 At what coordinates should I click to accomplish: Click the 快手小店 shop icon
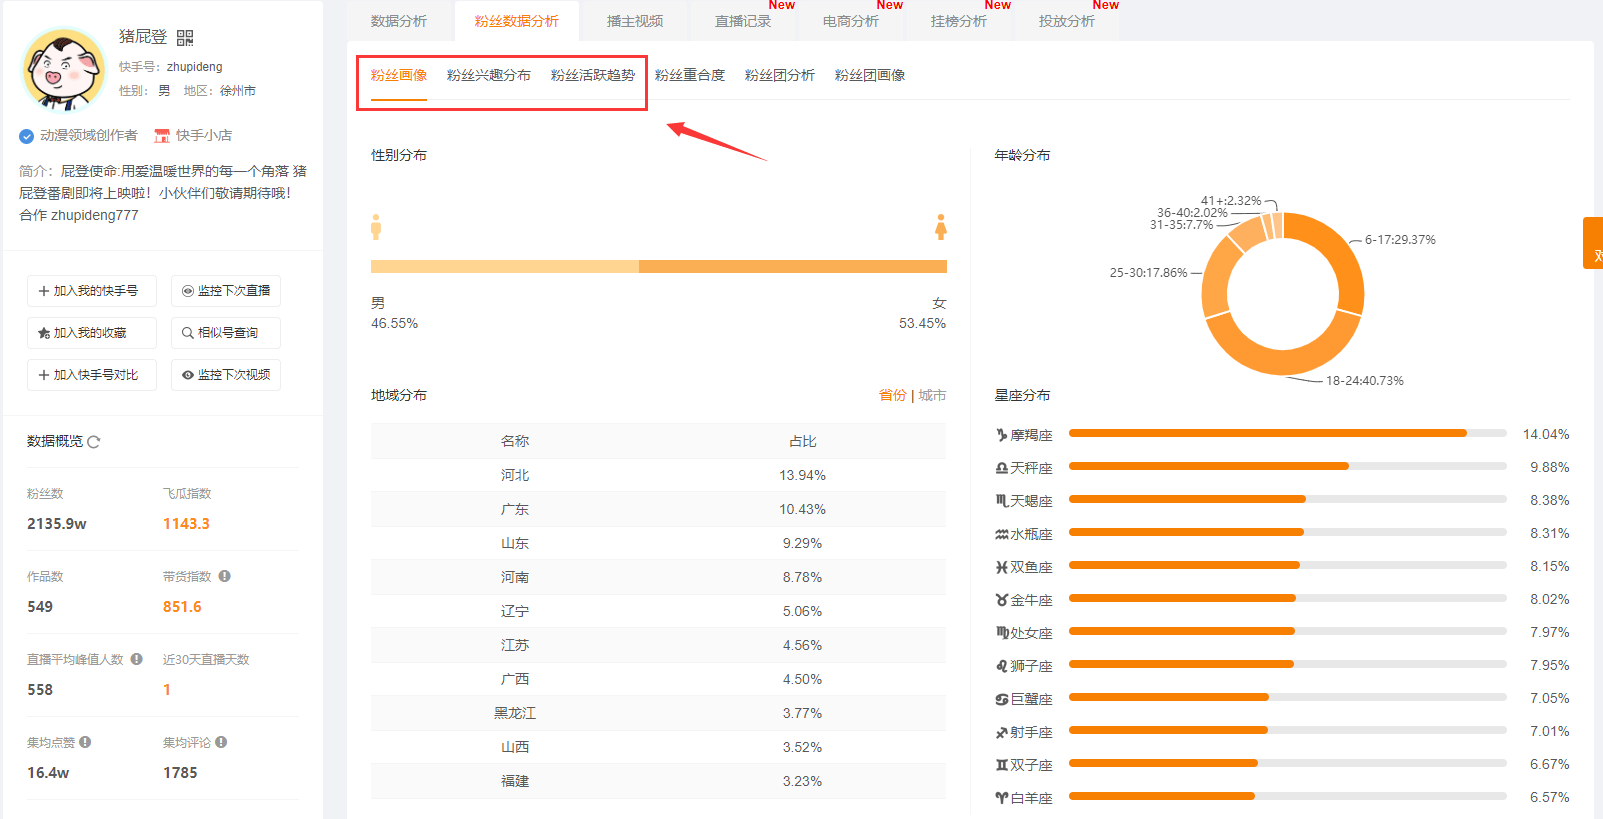162,136
